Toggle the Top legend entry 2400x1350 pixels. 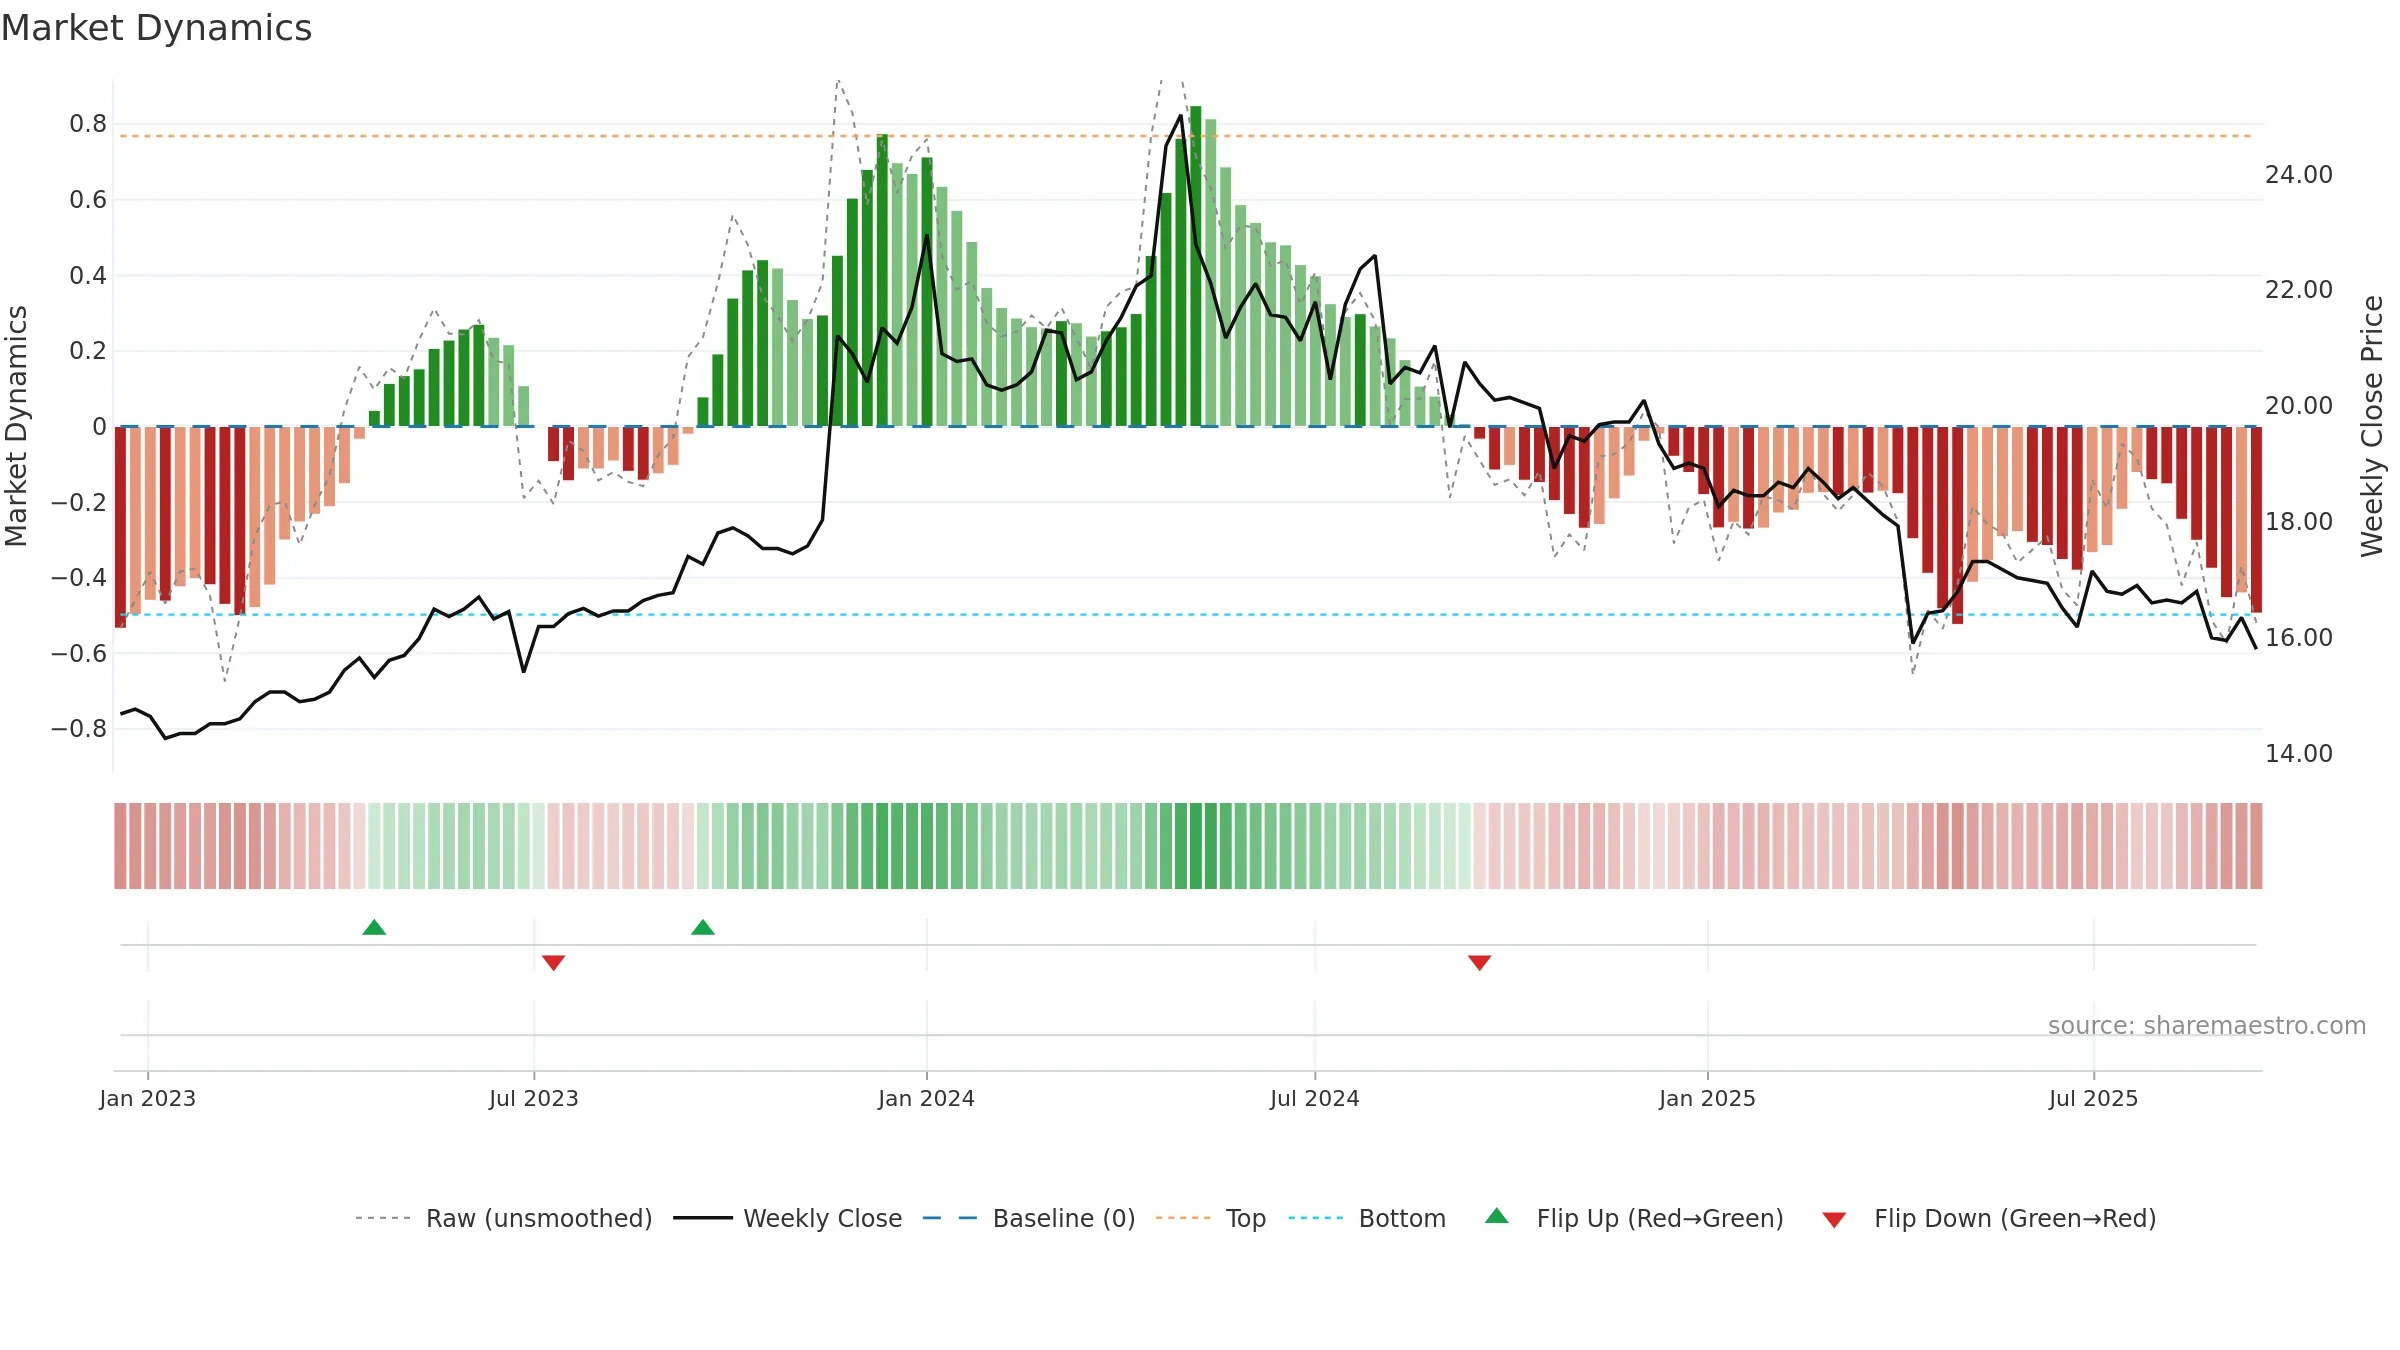click(1211, 1218)
